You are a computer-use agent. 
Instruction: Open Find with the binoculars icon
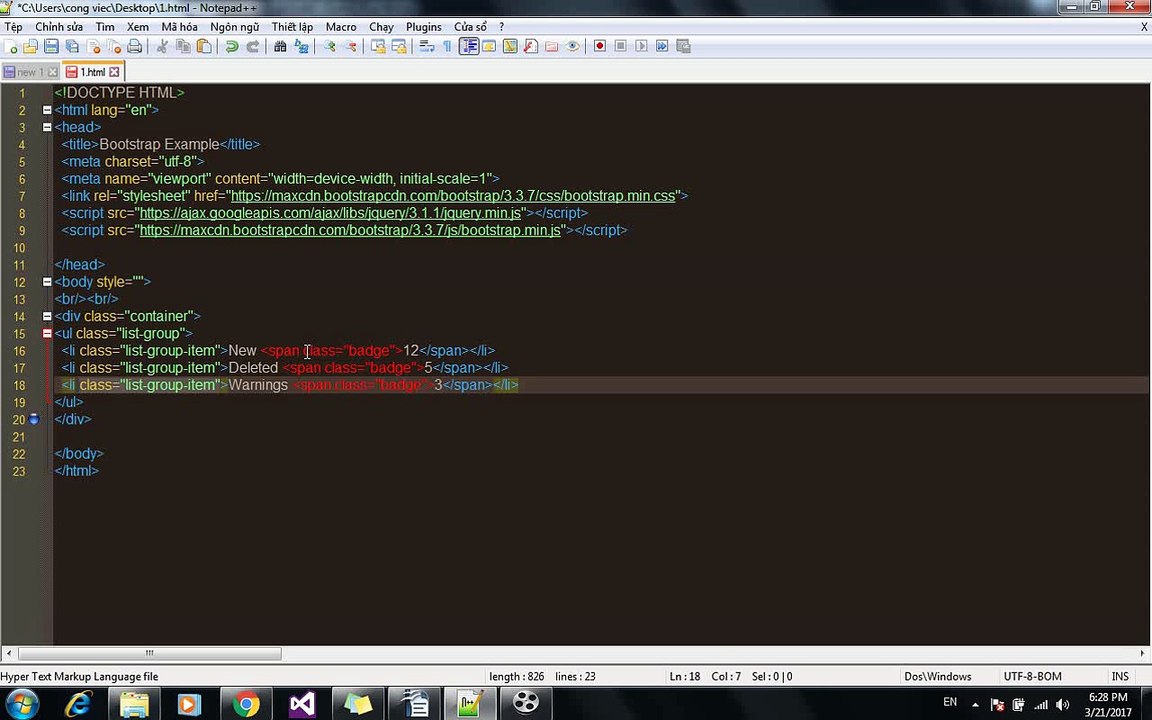[280, 46]
